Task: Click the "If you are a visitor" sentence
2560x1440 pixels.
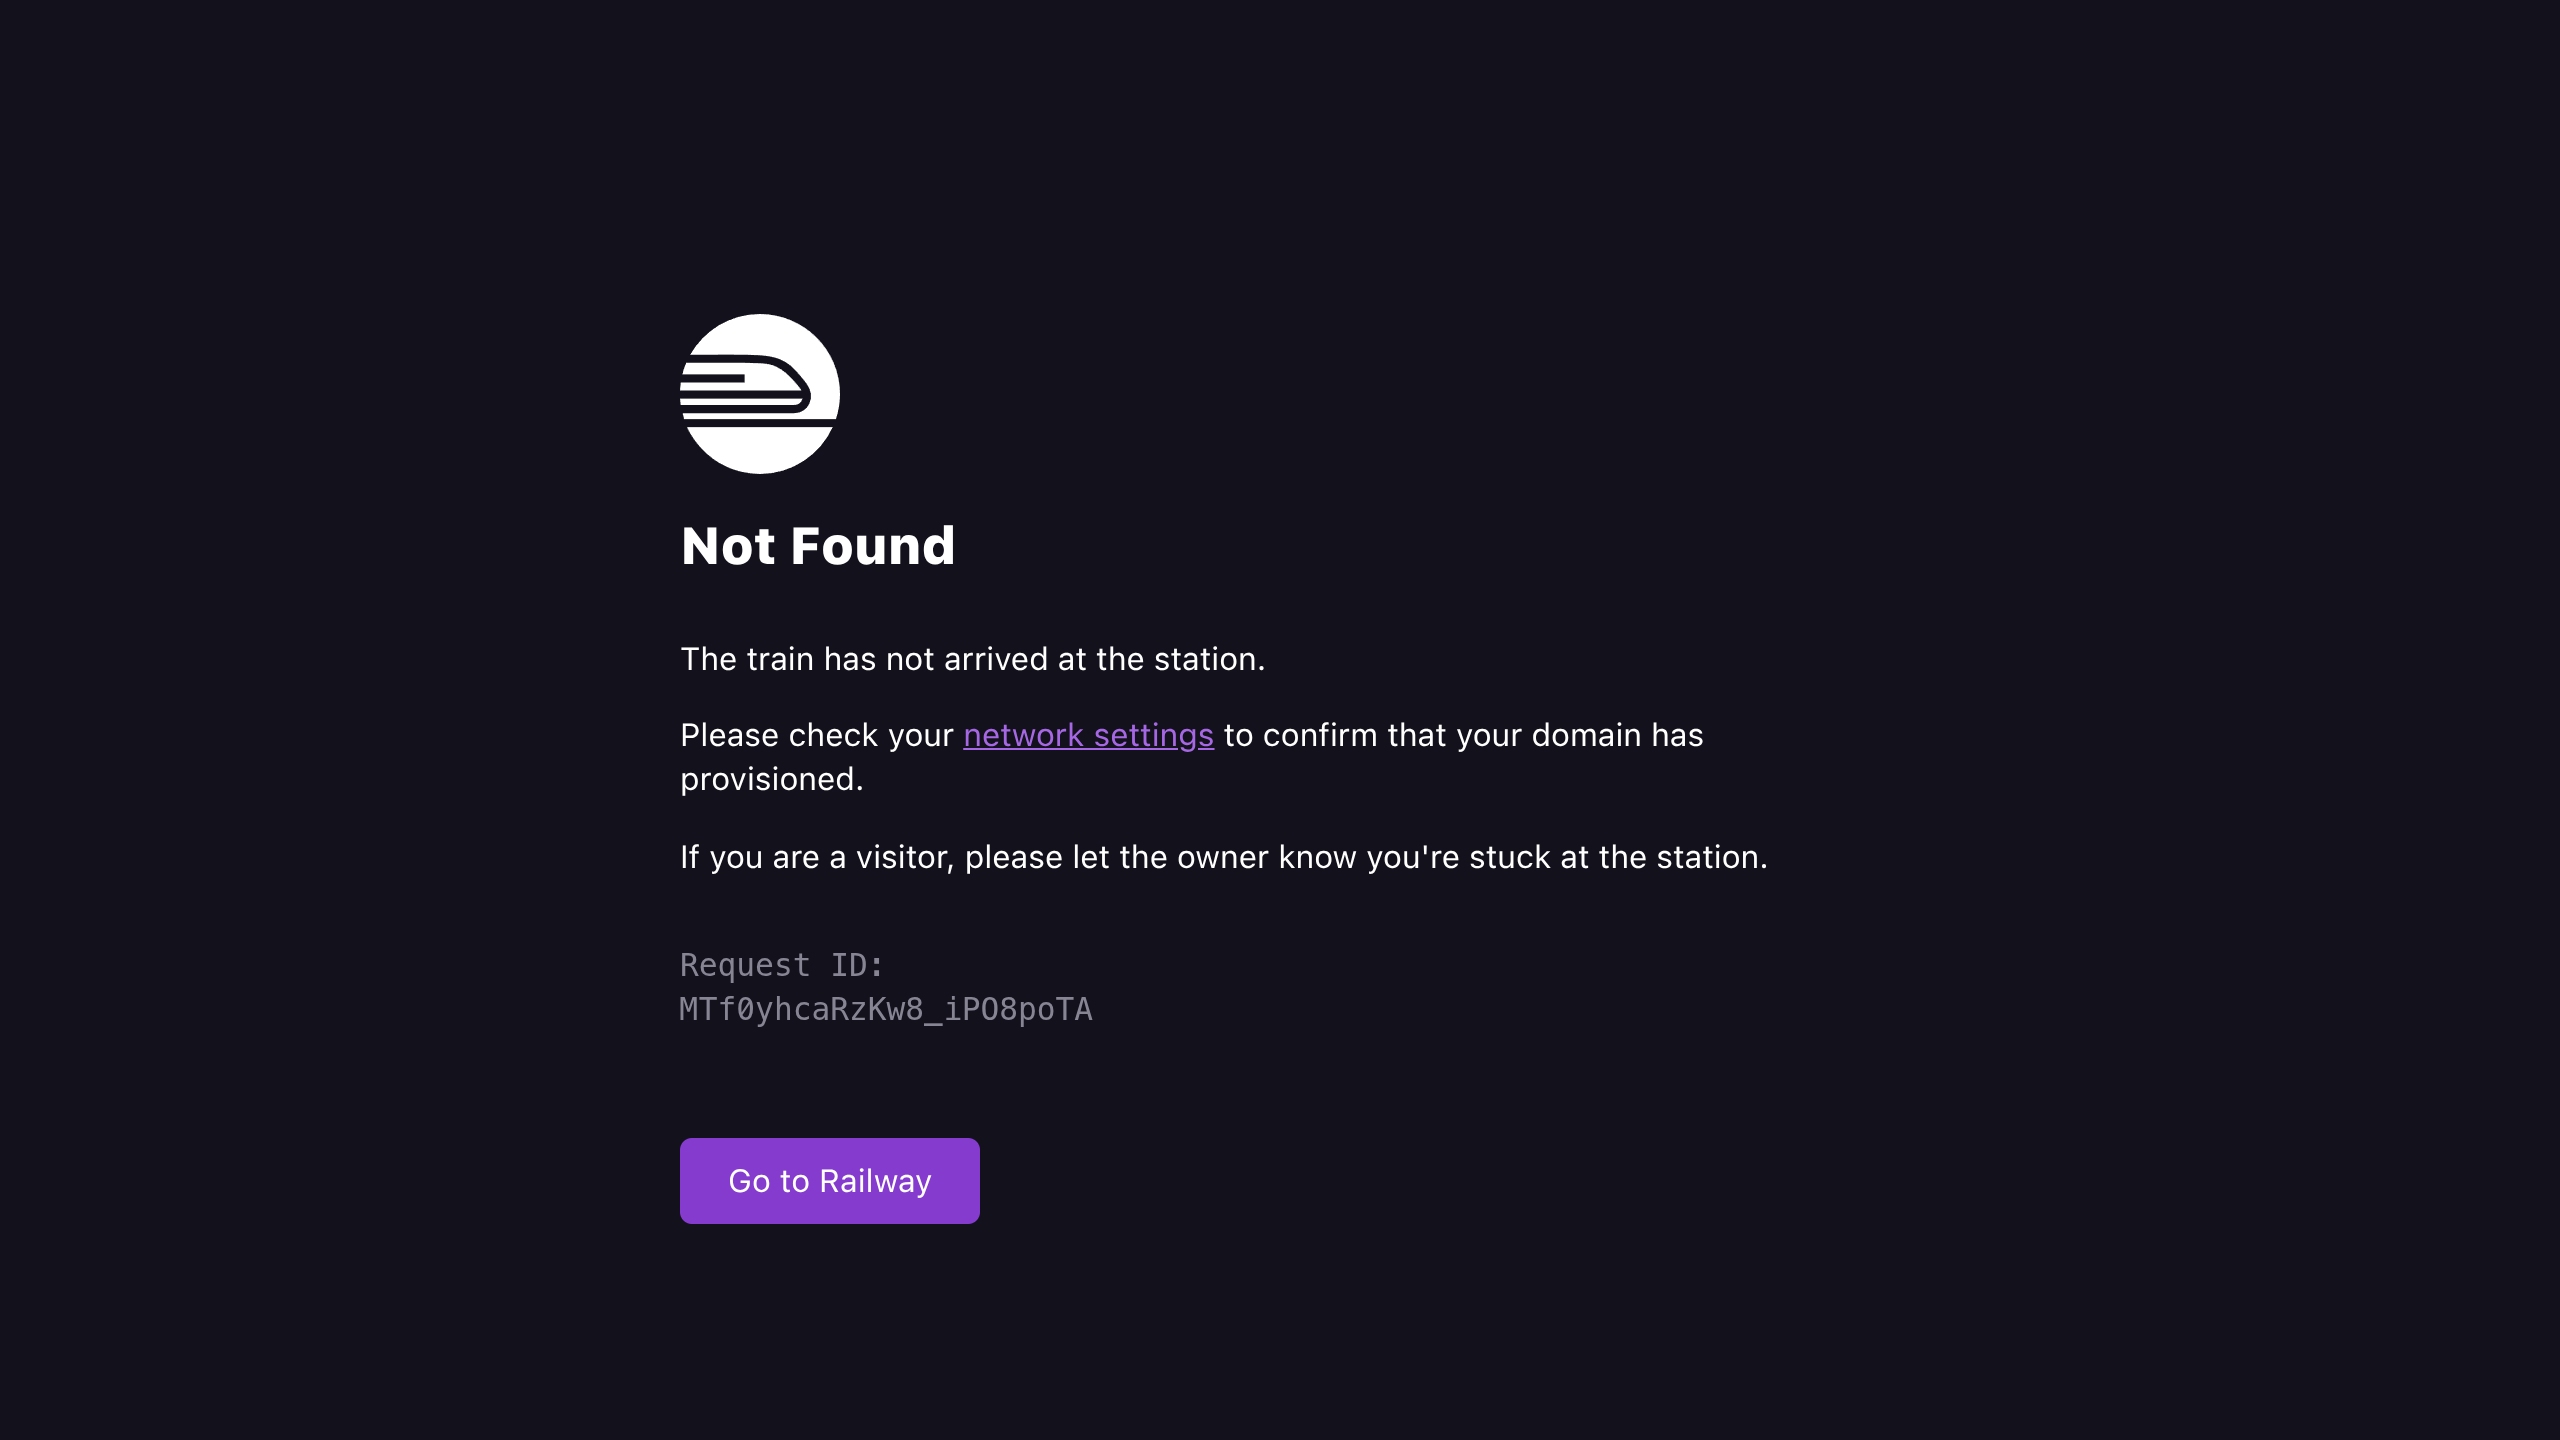Action: point(1224,857)
